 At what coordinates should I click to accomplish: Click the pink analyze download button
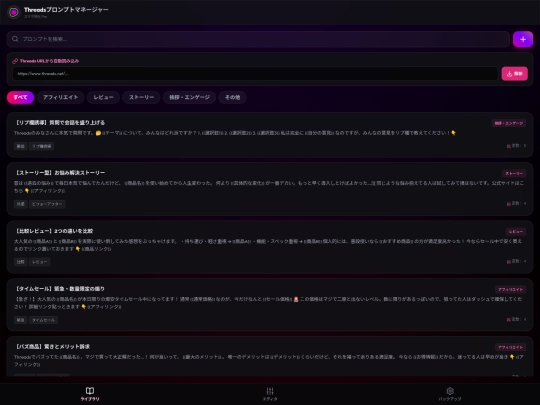[515, 74]
